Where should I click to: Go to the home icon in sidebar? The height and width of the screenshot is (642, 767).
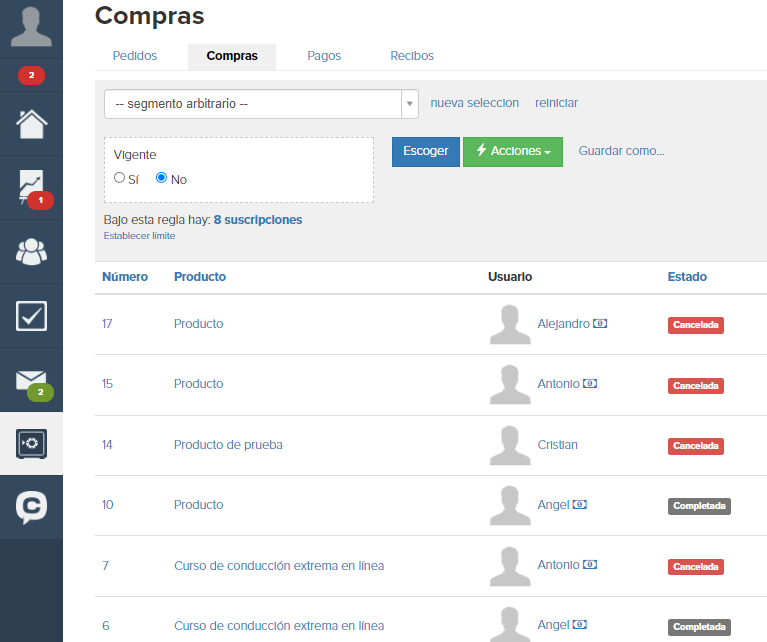(31, 124)
